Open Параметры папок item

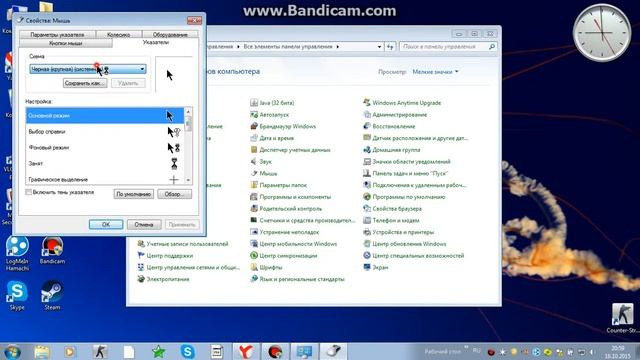278,185
